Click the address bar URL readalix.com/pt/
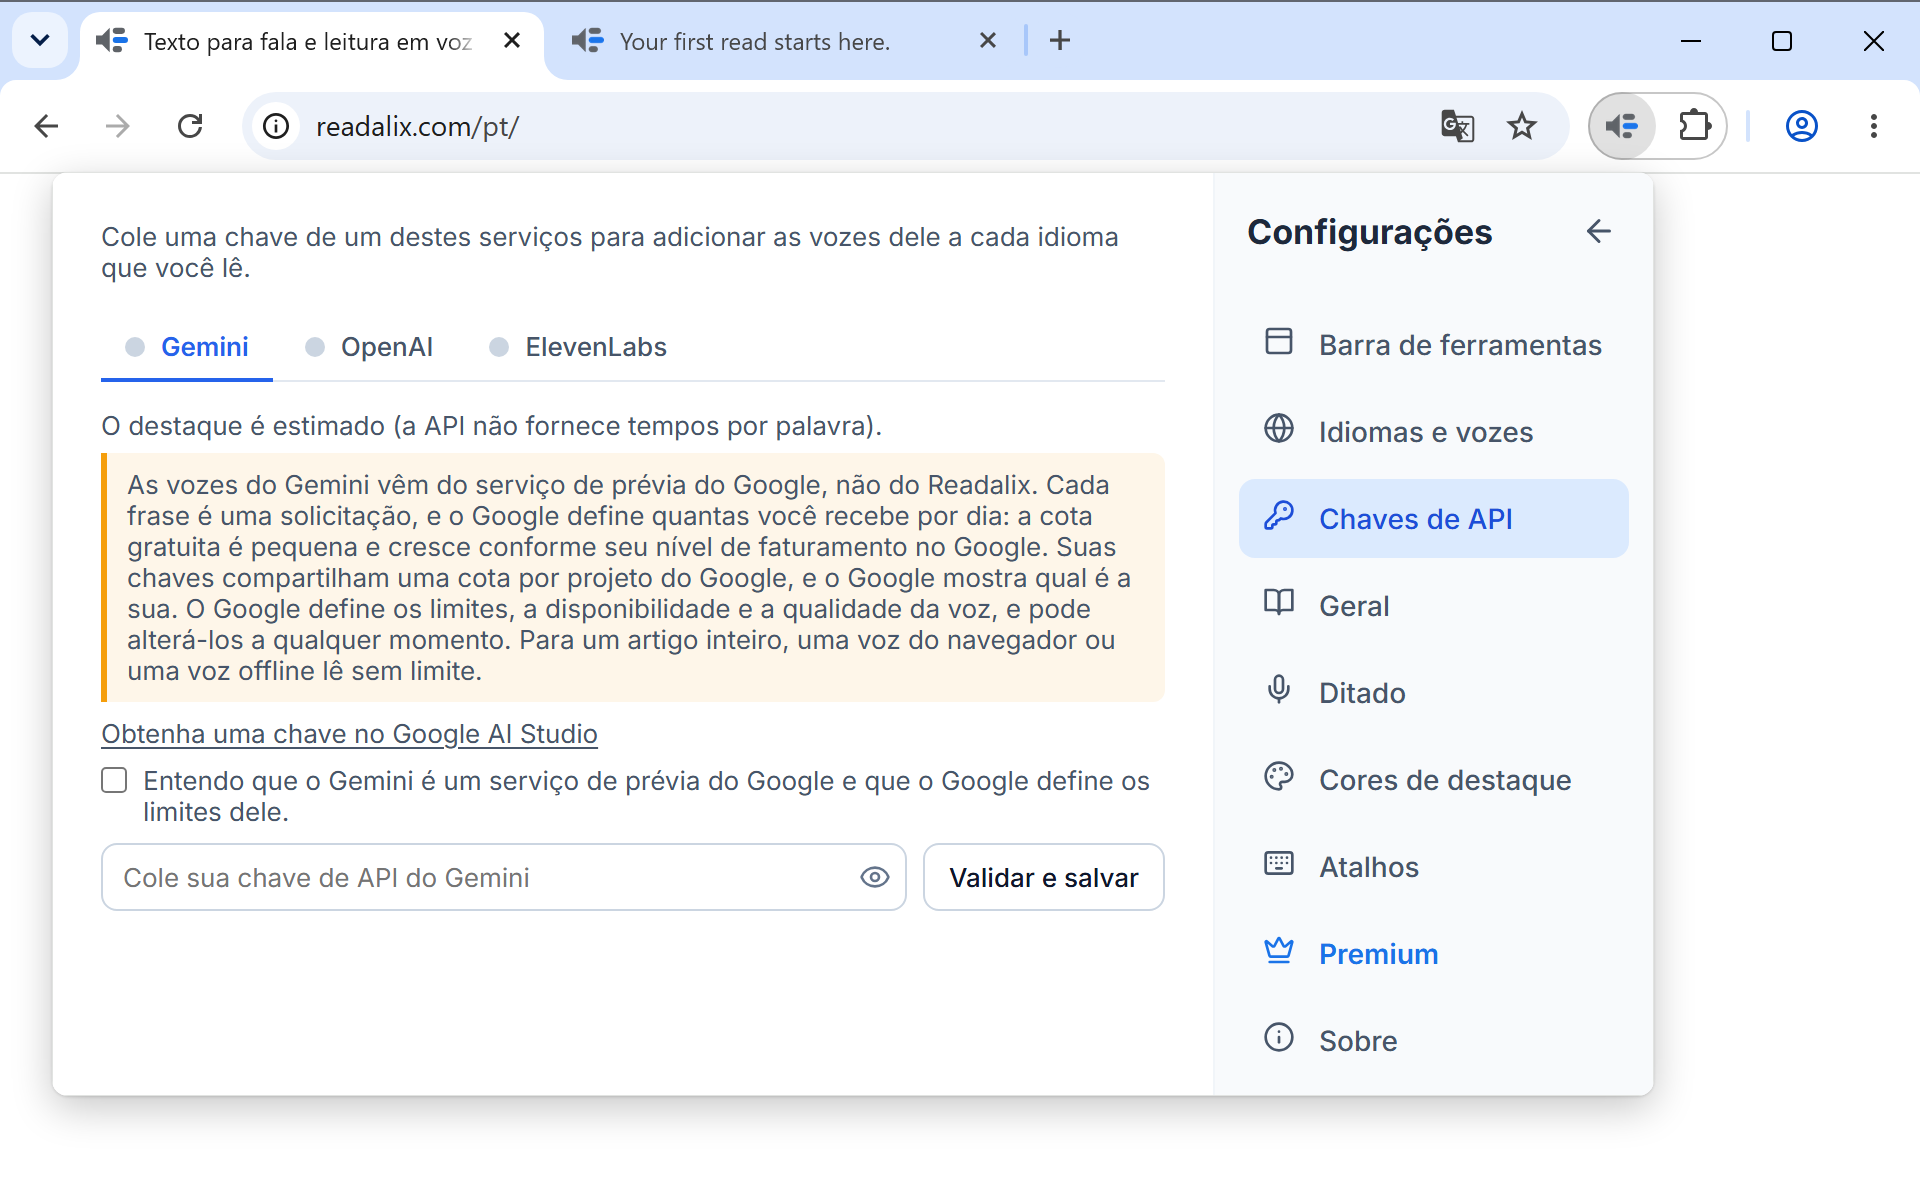1920x1200 pixels. click(417, 127)
